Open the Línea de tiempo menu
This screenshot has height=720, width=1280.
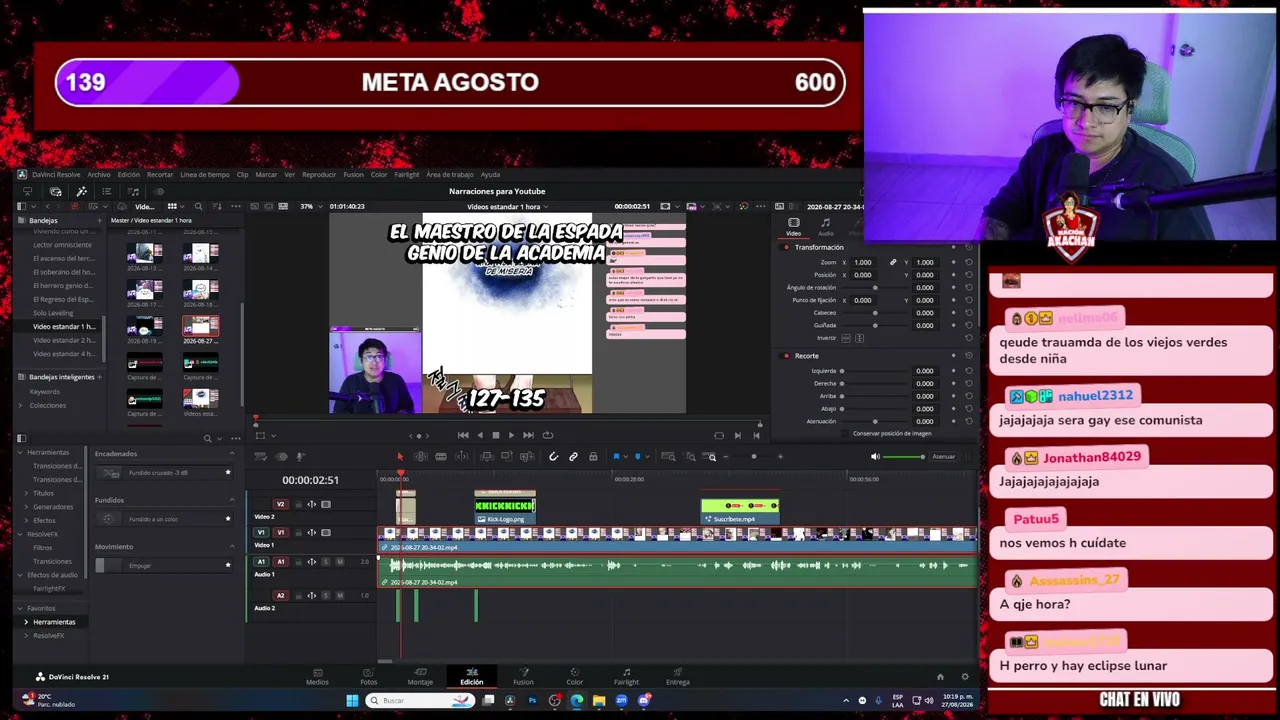(x=205, y=175)
